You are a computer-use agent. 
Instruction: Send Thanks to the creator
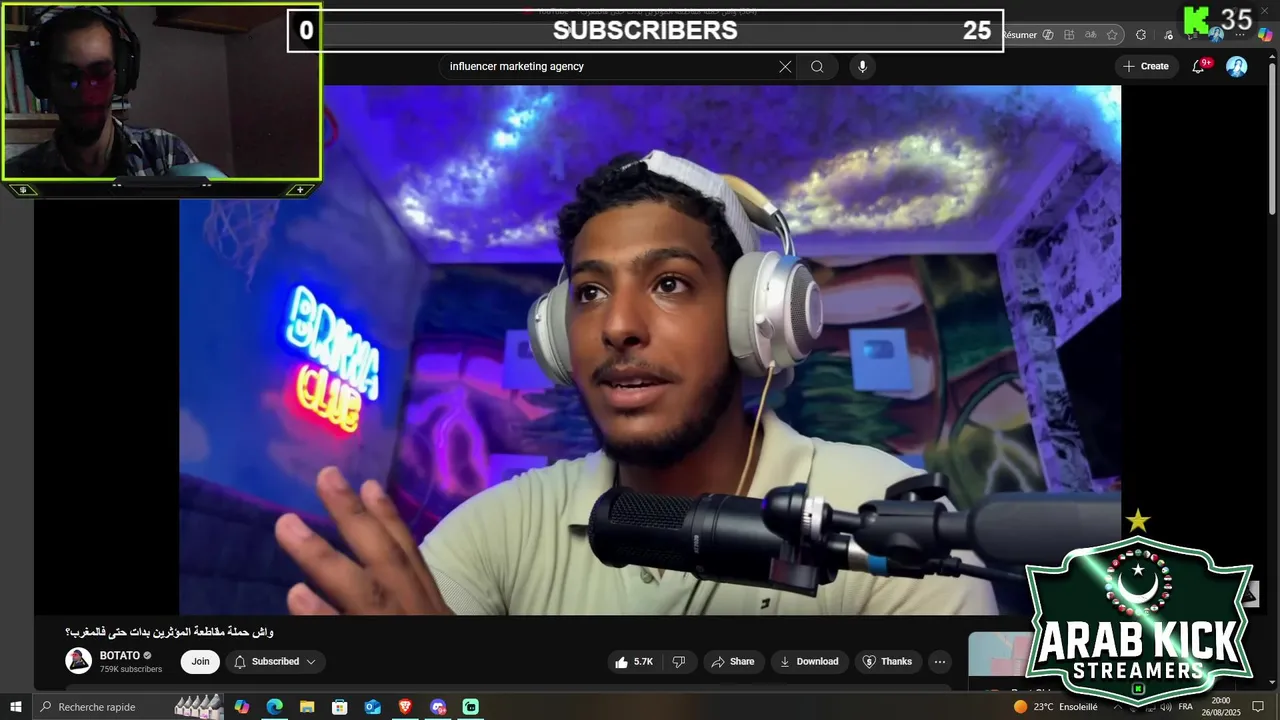click(x=887, y=661)
